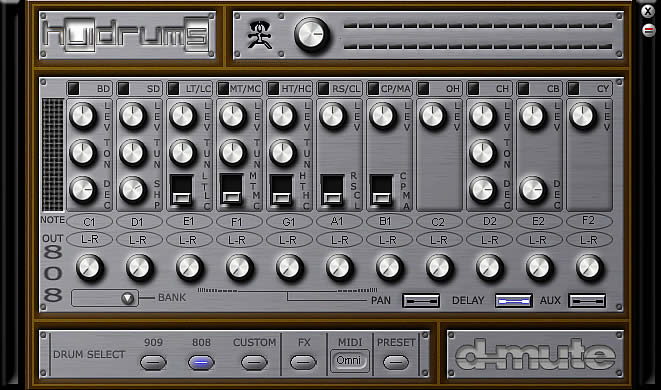The image size is (661, 390).
Task: Click the PRESET button
Action: coord(396,362)
